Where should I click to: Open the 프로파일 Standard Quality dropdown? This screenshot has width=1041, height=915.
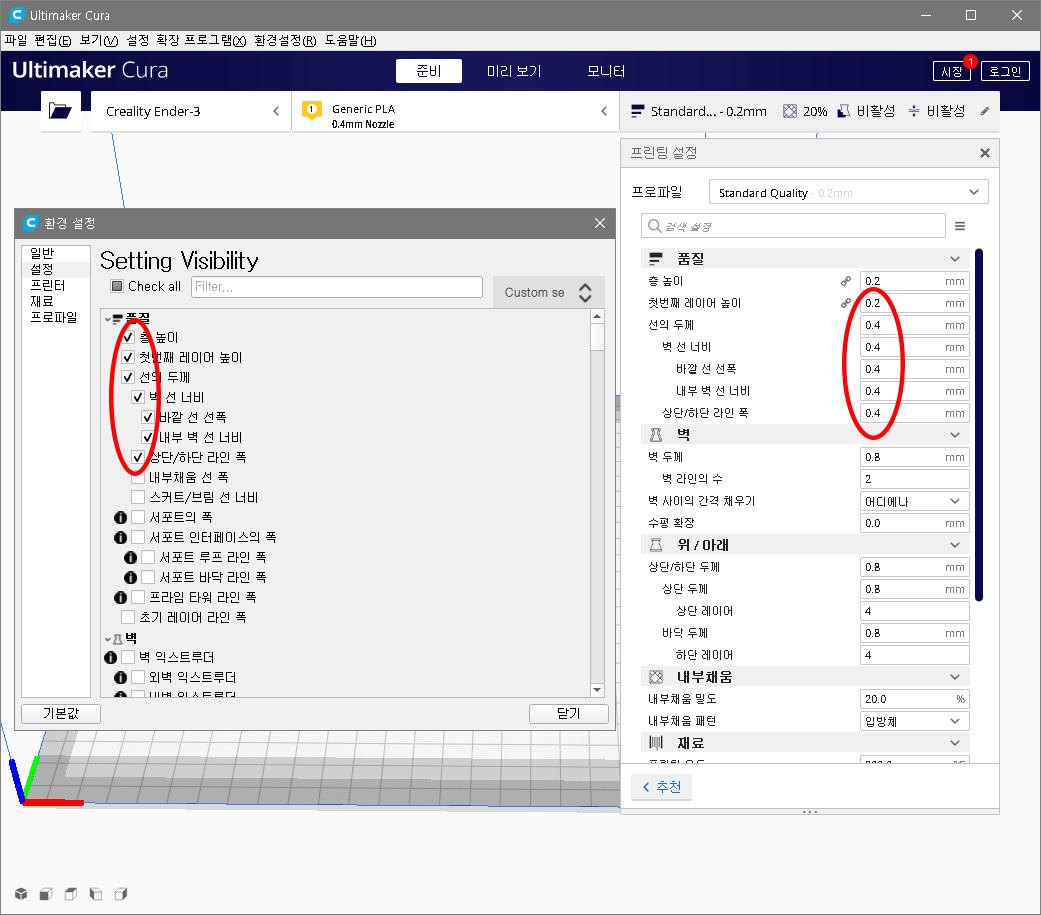(x=848, y=193)
